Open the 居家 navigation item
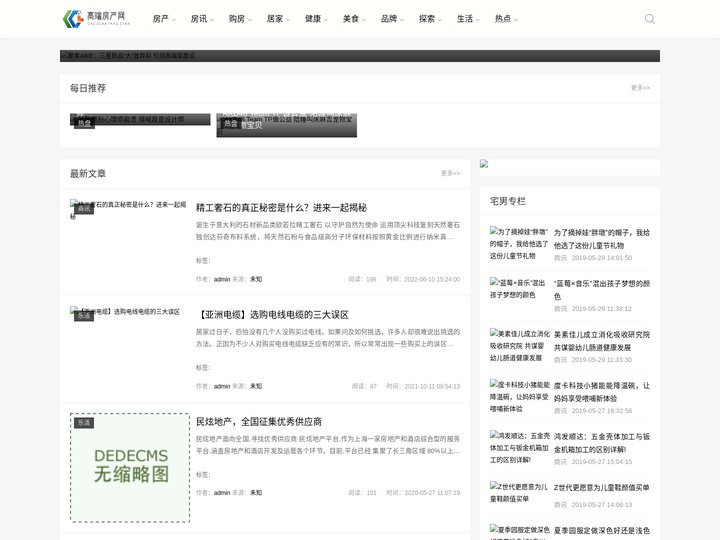 (275, 19)
